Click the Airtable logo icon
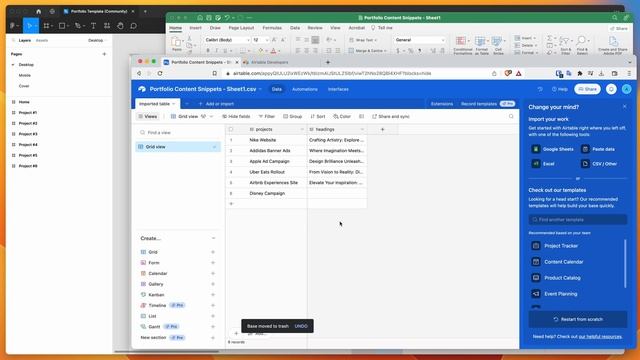Screen dimensions: 640x360 click(142, 89)
